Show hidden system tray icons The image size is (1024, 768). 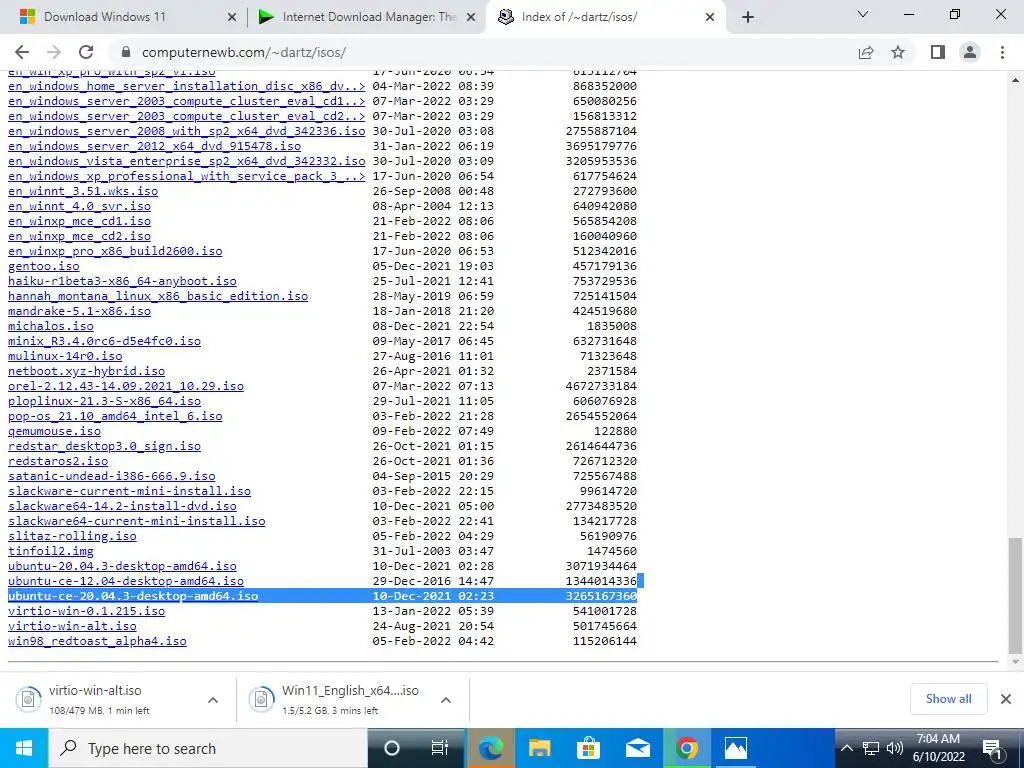[x=846, y=748]
